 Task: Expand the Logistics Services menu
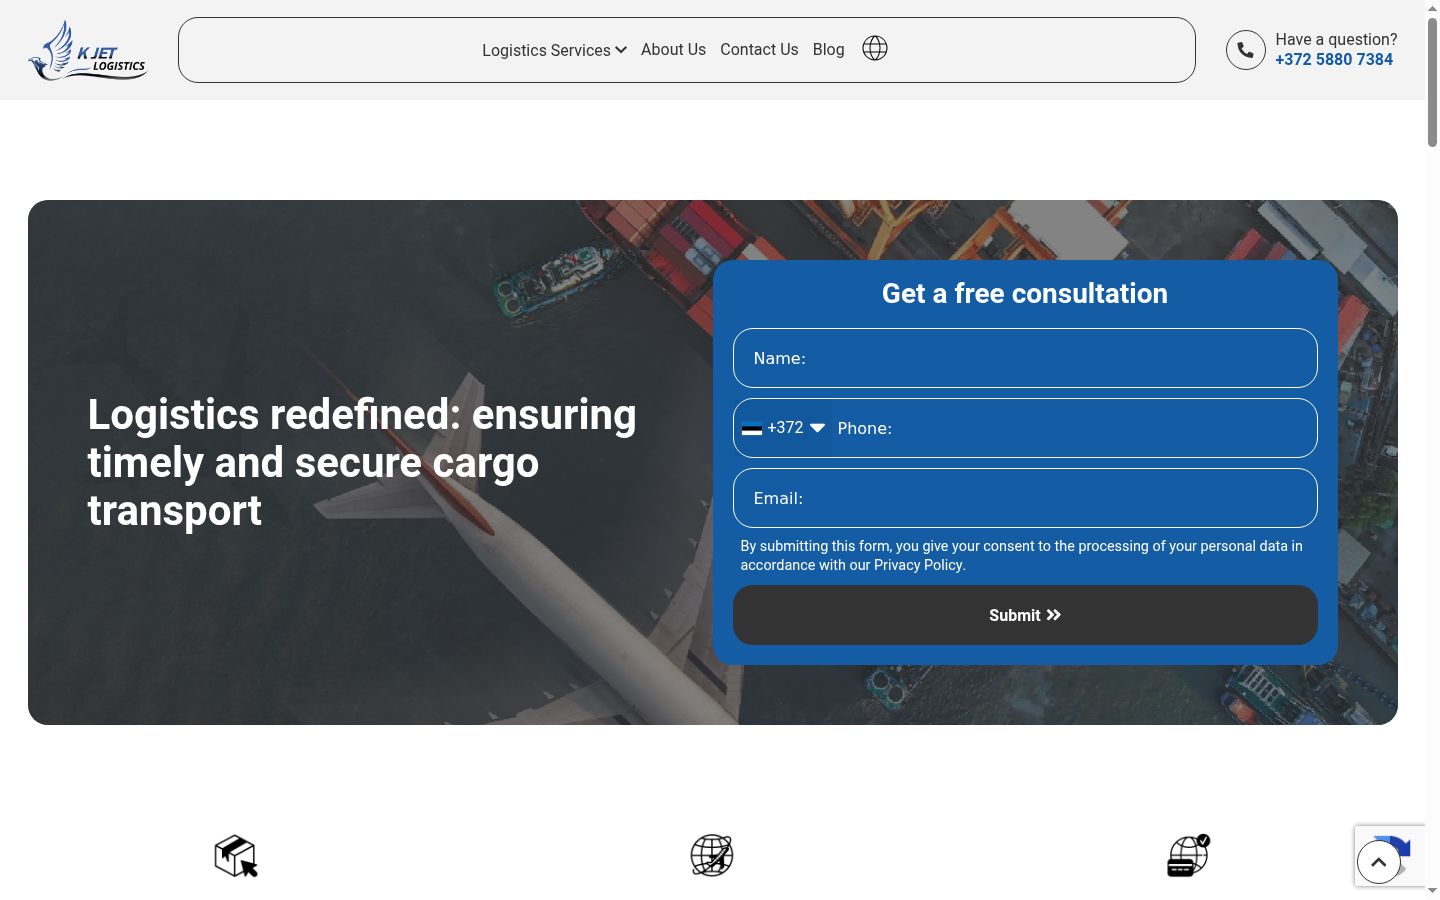click(554, 50)
